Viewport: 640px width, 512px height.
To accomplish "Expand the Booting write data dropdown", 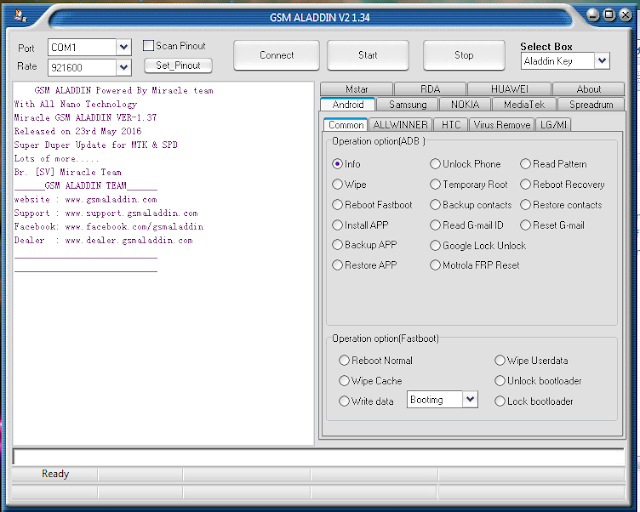I will tap(470, 399).
